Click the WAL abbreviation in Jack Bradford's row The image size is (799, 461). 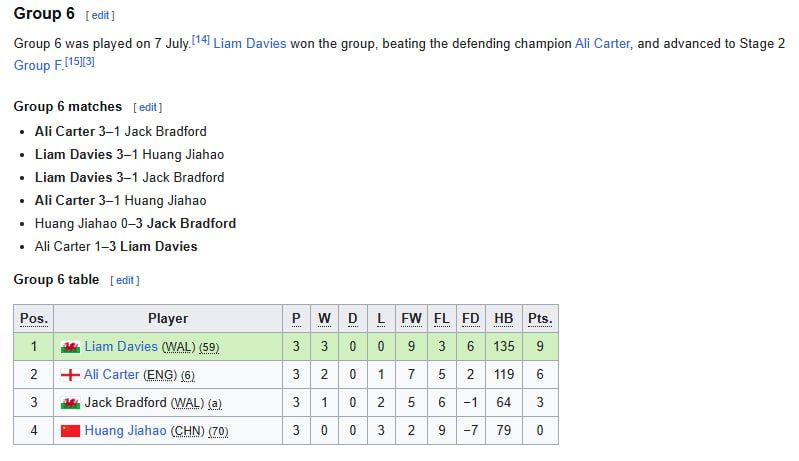(x=187, y=403)
